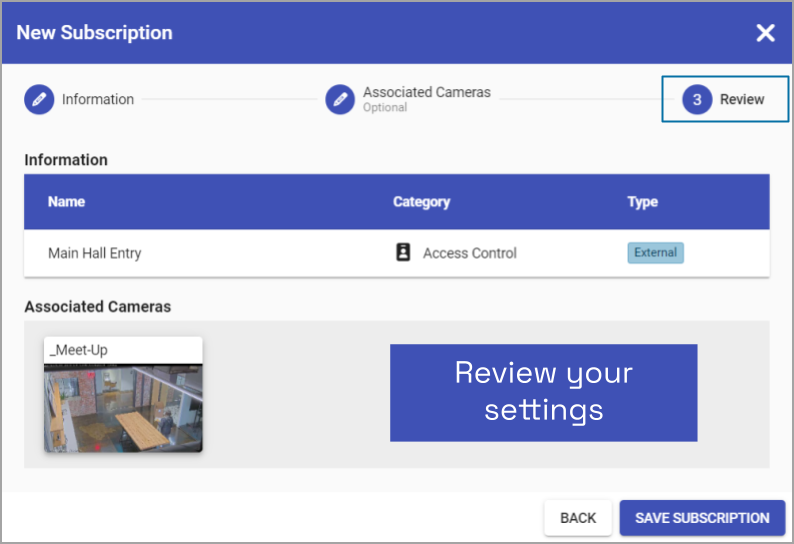This screenshot has height=544, width=794.
Task: Close the New Subscription dialog
Action: coord(765,33)
